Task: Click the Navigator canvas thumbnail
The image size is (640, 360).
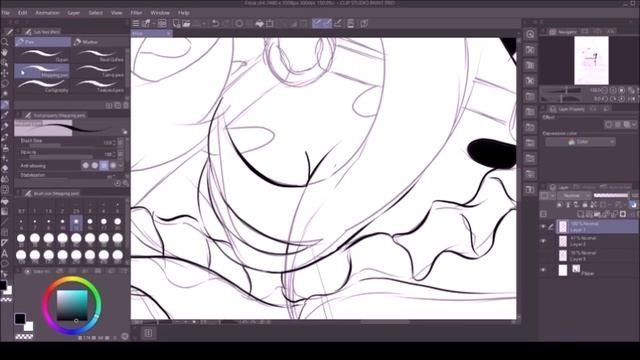Action: [x=591, y=60]
